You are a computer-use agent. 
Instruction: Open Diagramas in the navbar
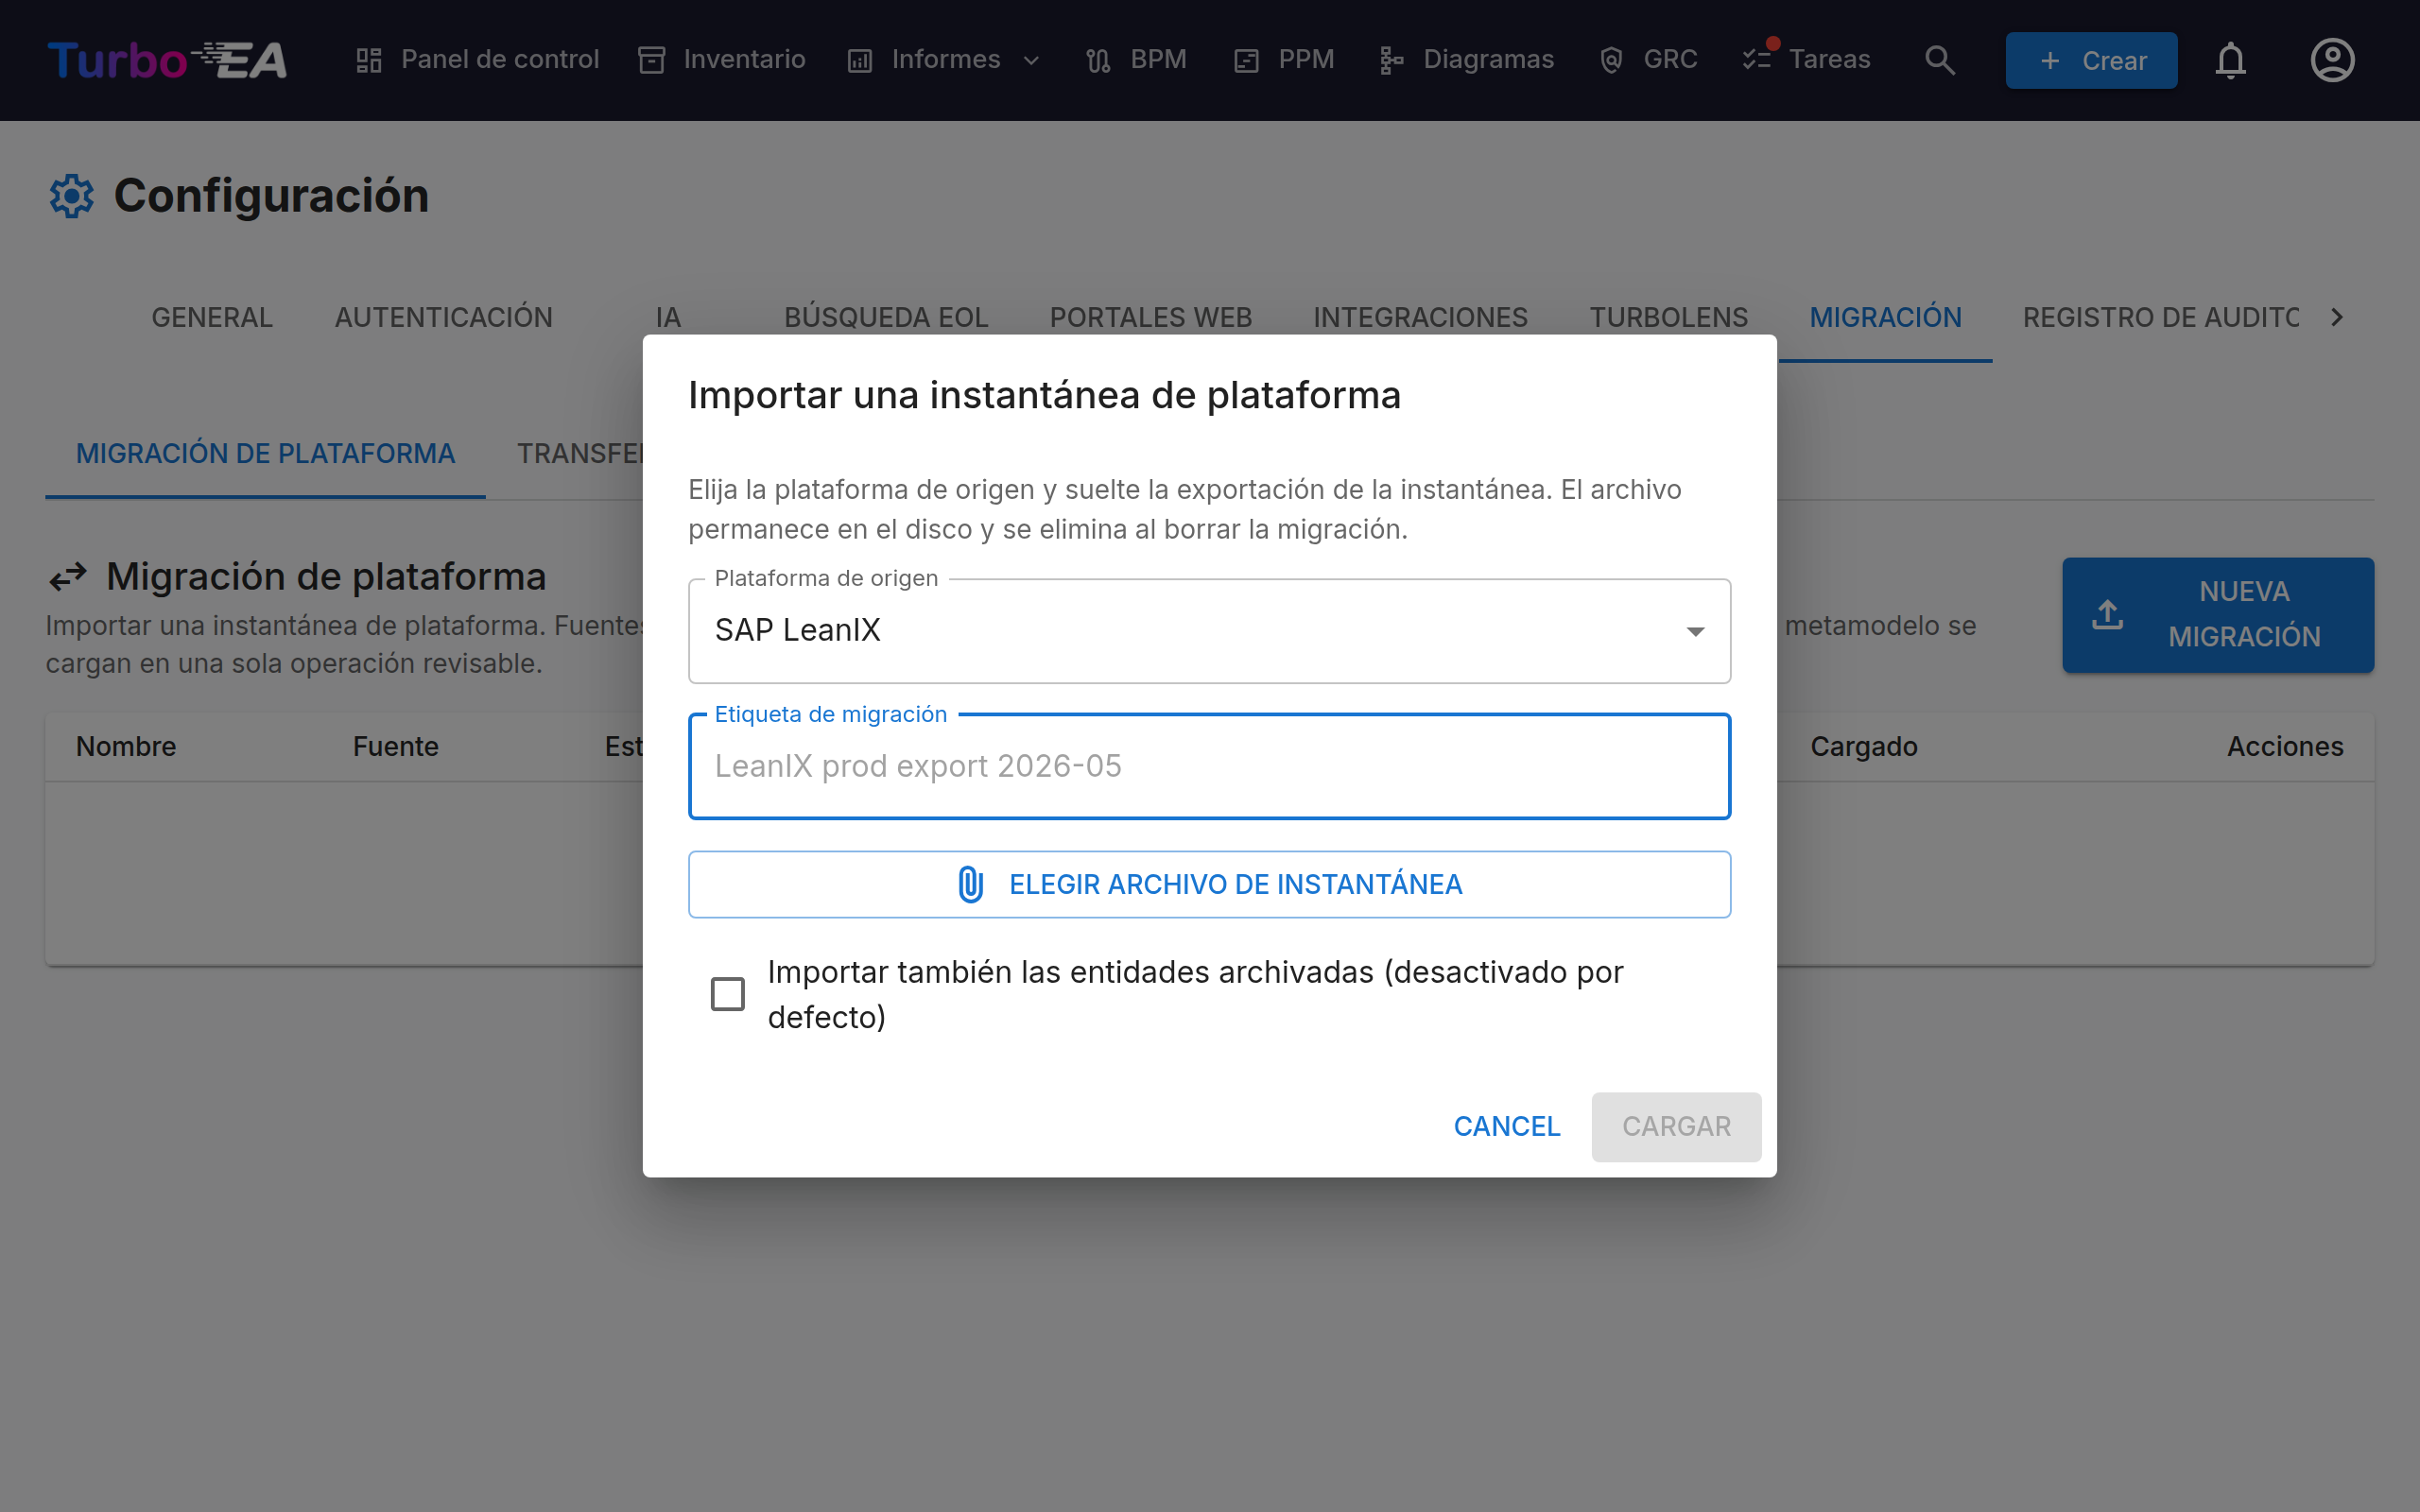click(1466, 60)
